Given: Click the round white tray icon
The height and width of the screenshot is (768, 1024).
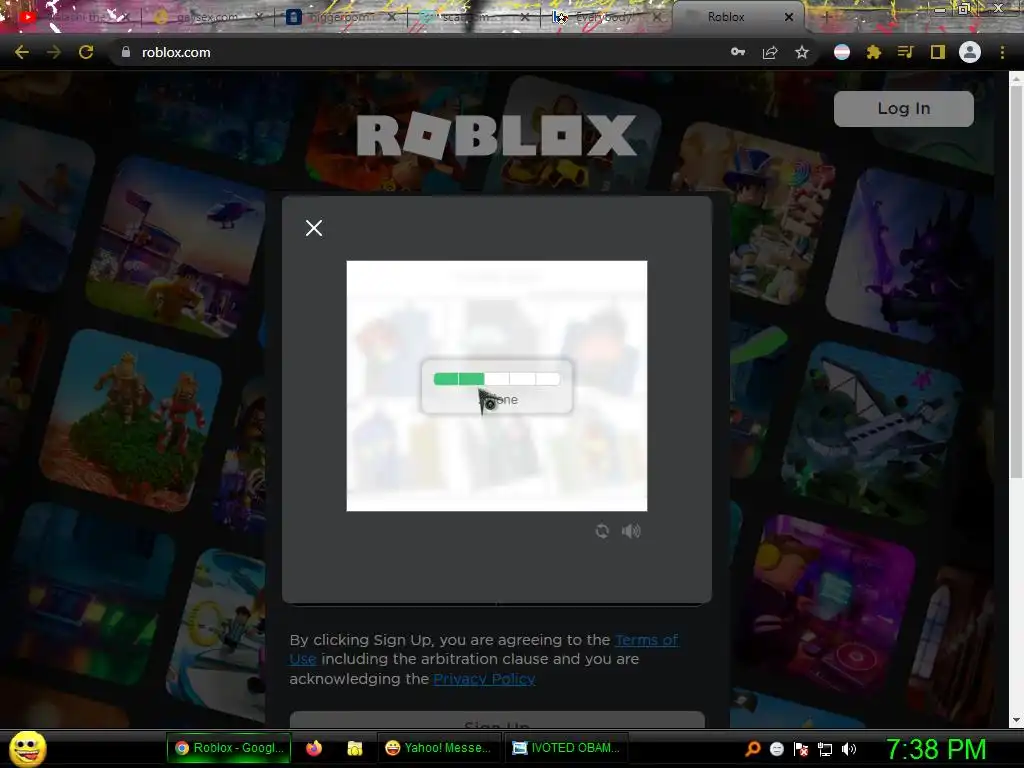Looking at the screenshot, I should pyautogui.click(x=776, y=749).
